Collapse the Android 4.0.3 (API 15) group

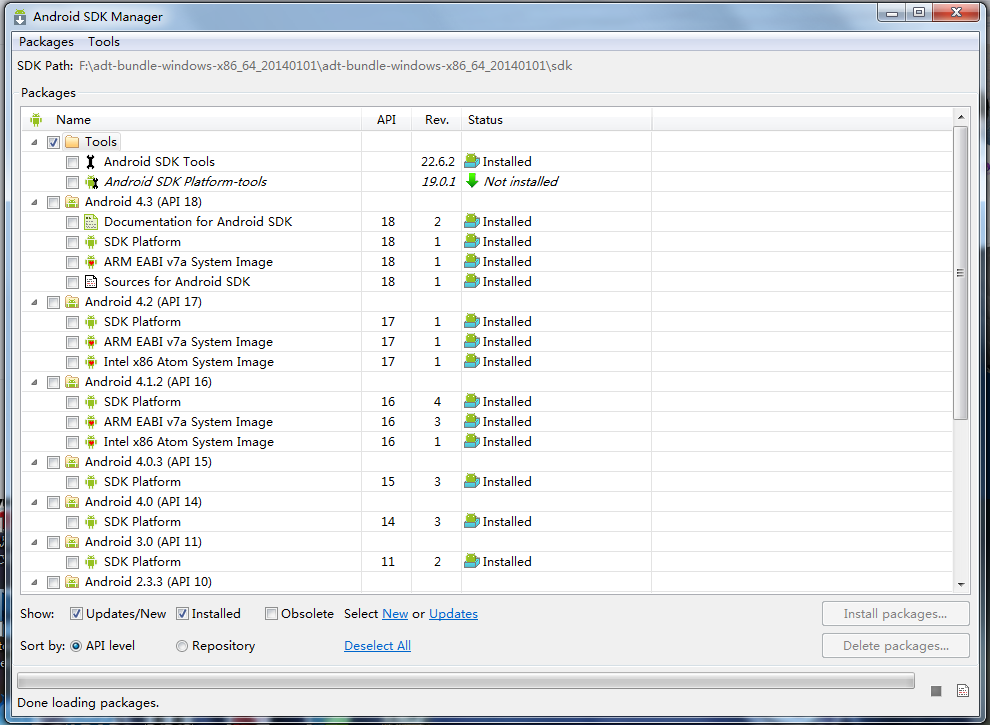(x=34, y=462)
